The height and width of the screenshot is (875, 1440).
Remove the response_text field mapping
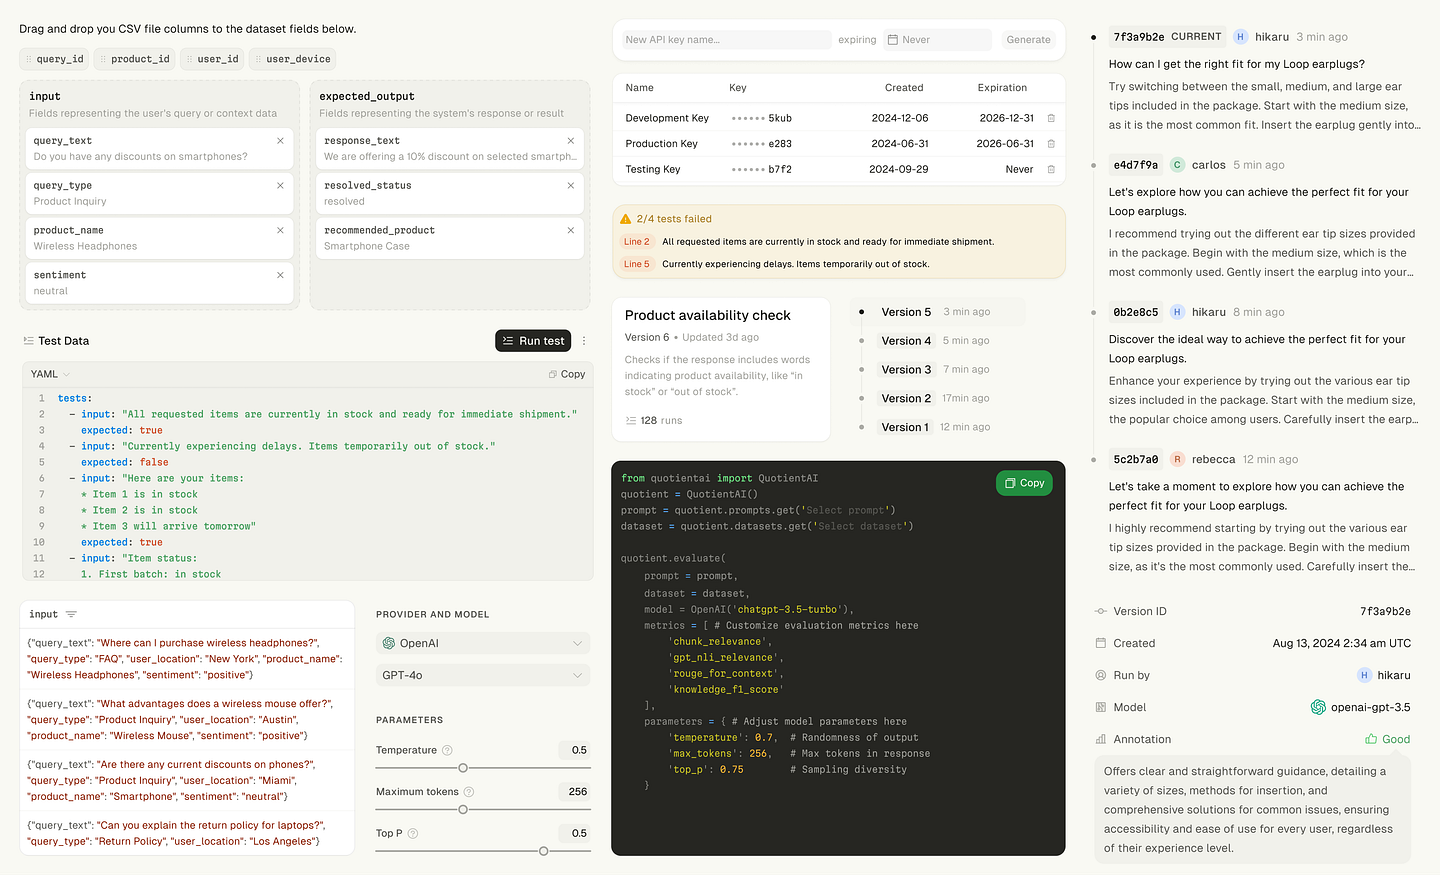tap(571, 141)
